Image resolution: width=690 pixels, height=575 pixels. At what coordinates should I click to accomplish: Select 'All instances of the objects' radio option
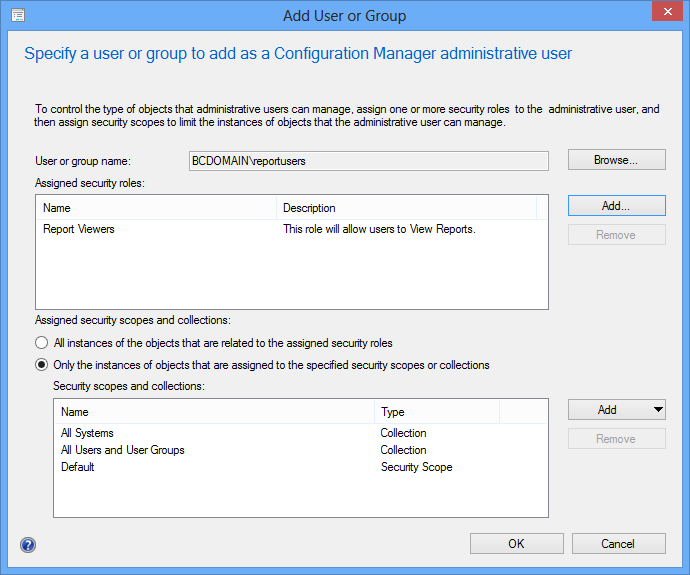42,343
